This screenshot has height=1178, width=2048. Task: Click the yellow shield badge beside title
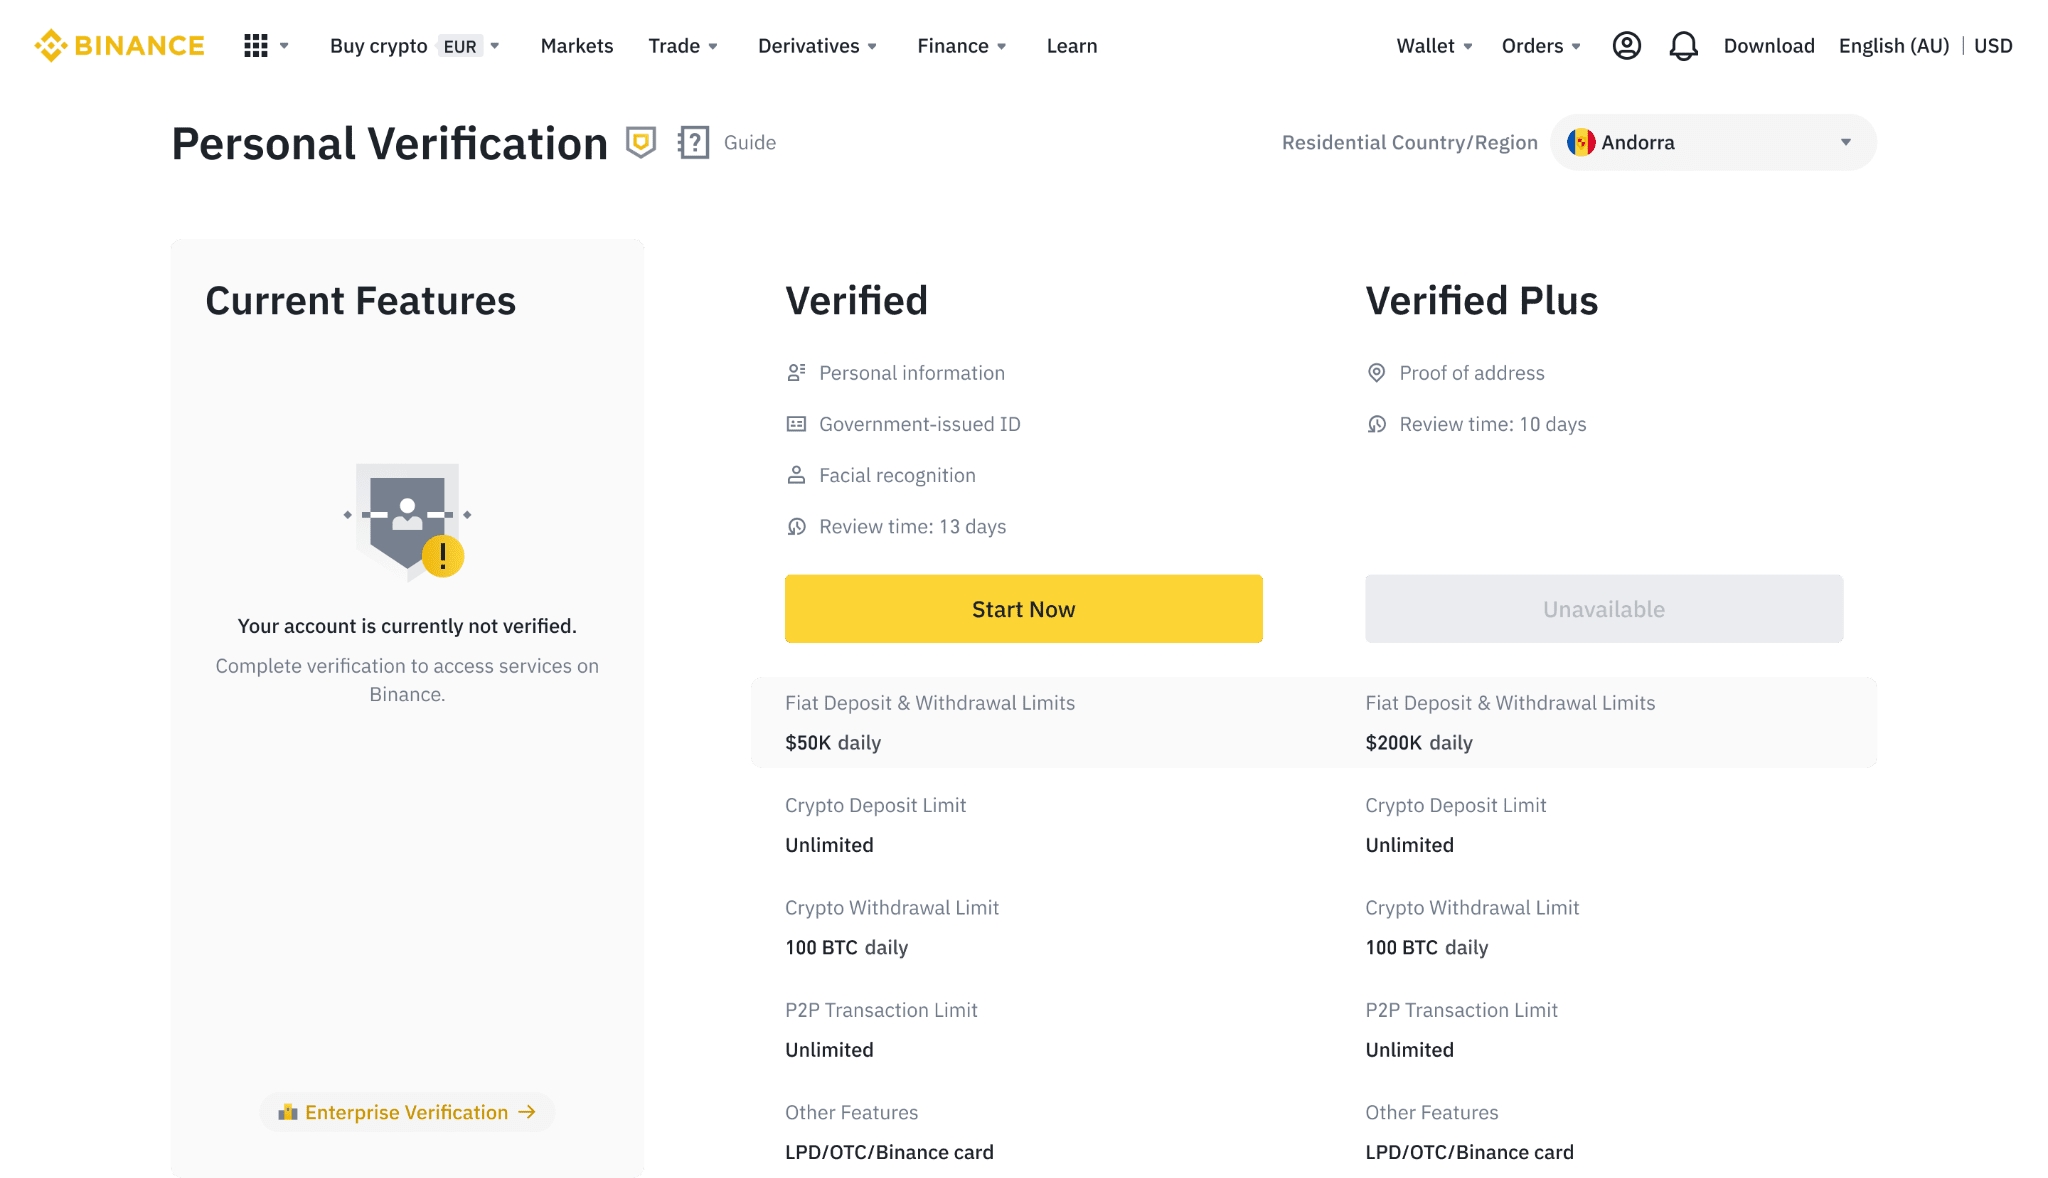(640, 142)
